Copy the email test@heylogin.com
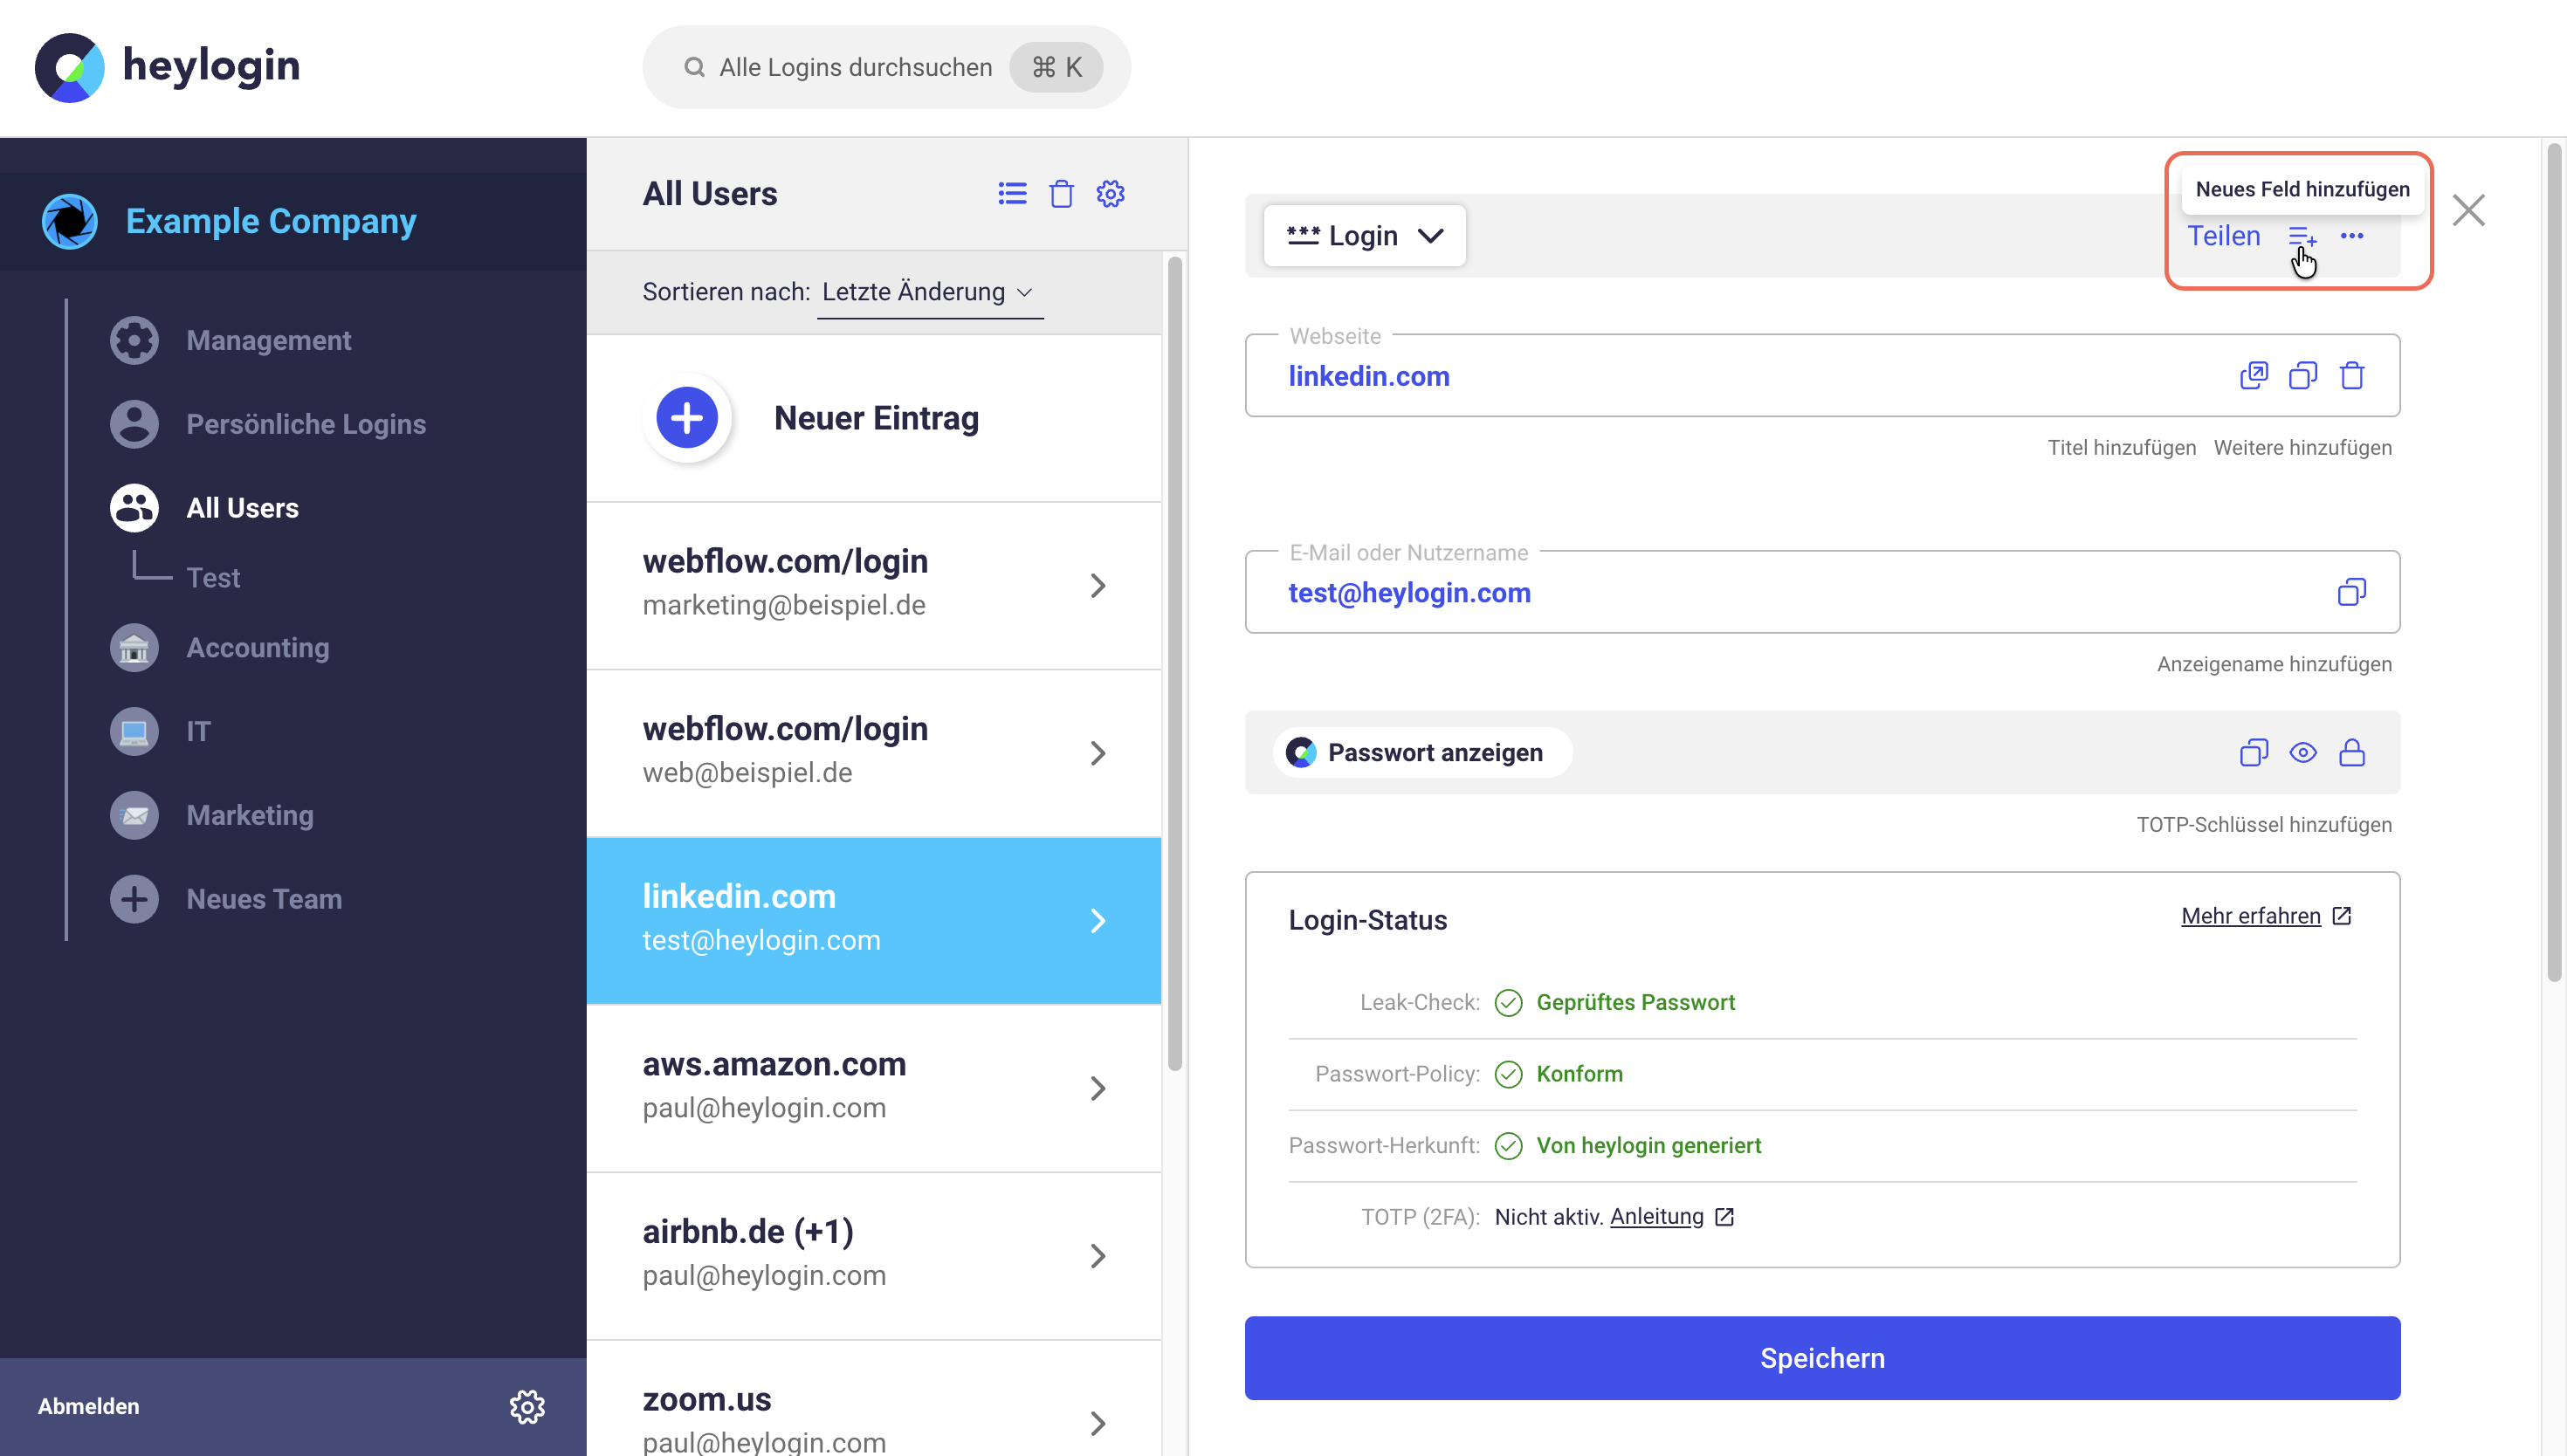The height and width of the screenshot is (1456, 2567). [x=2351, y=592]
